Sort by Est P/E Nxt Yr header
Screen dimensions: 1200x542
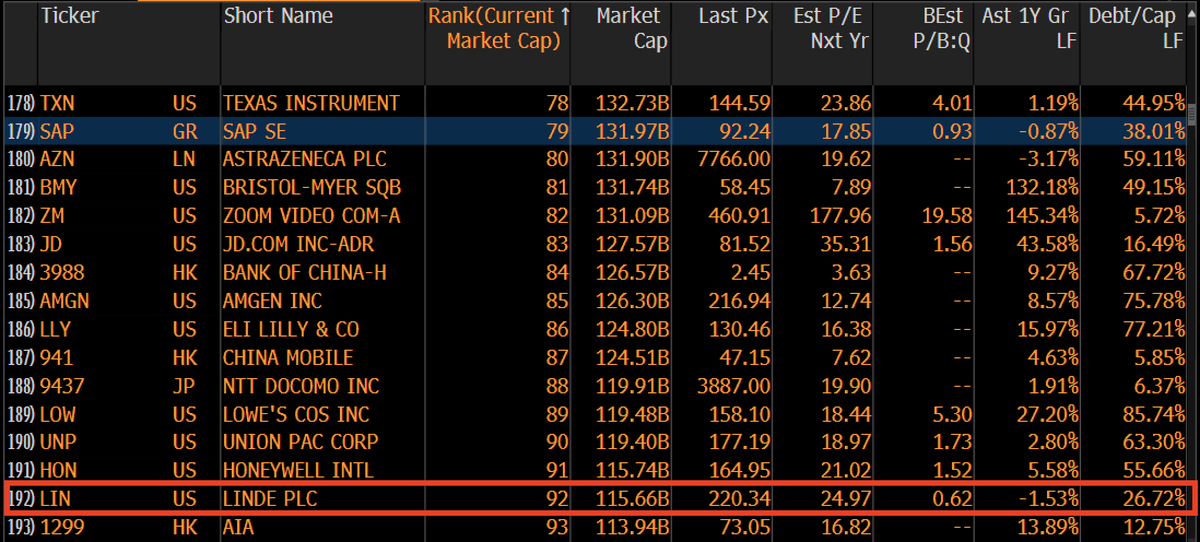[x=831, y=28]
